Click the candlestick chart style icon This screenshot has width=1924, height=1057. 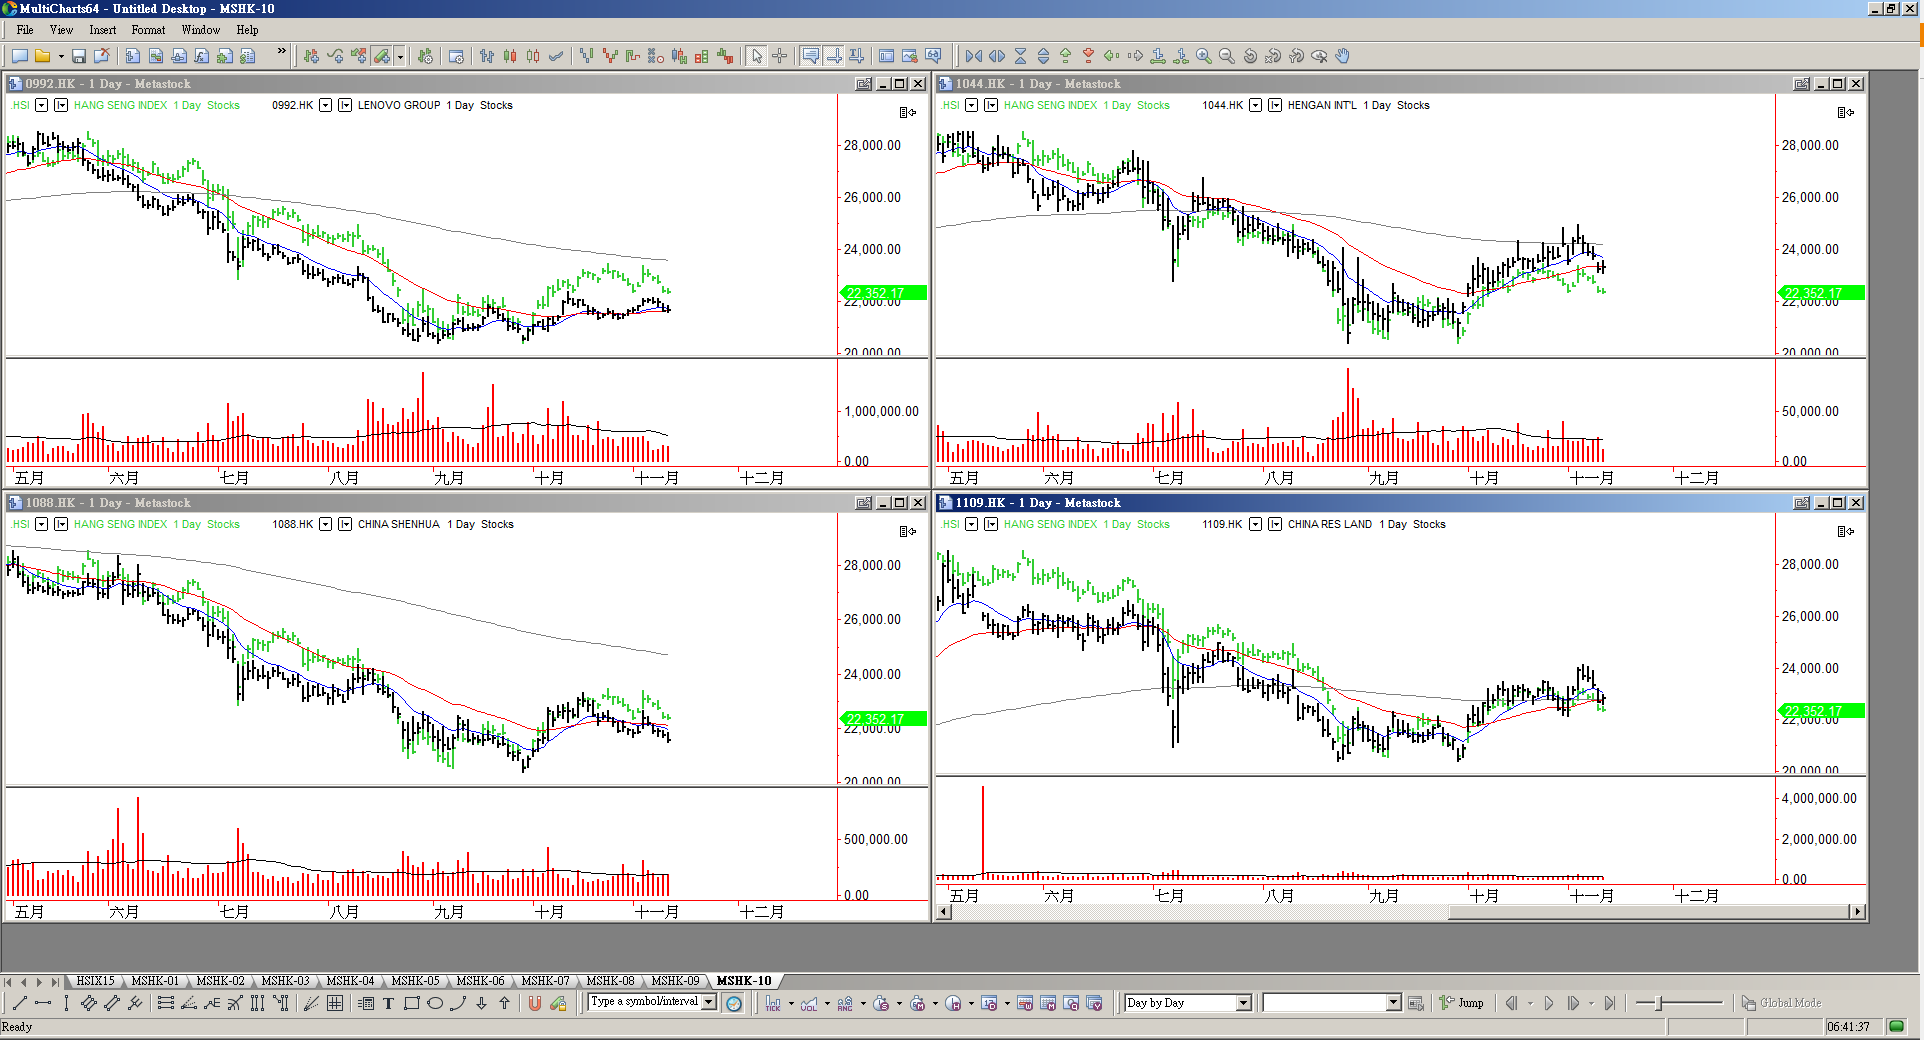[x=510, y=56]
